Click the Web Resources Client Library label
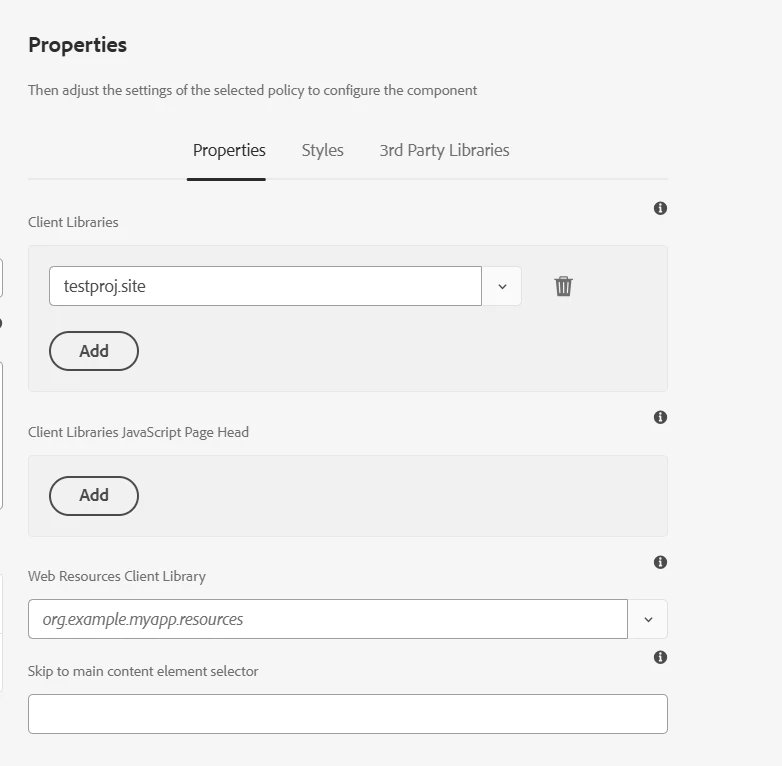The width and height of the screenshot is (782, 766). point(117,576)
